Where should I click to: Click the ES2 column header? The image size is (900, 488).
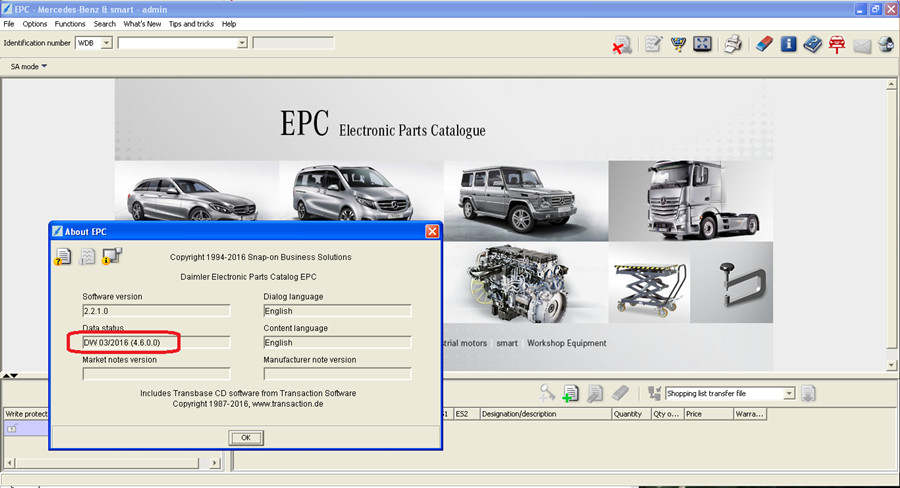coord(466,414)
